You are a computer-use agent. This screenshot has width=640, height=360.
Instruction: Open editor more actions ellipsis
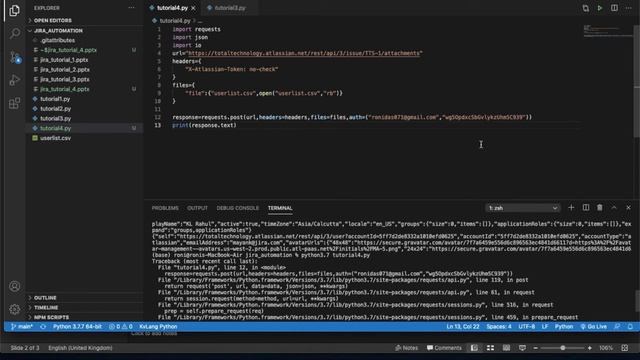click(x=629, y=8)
